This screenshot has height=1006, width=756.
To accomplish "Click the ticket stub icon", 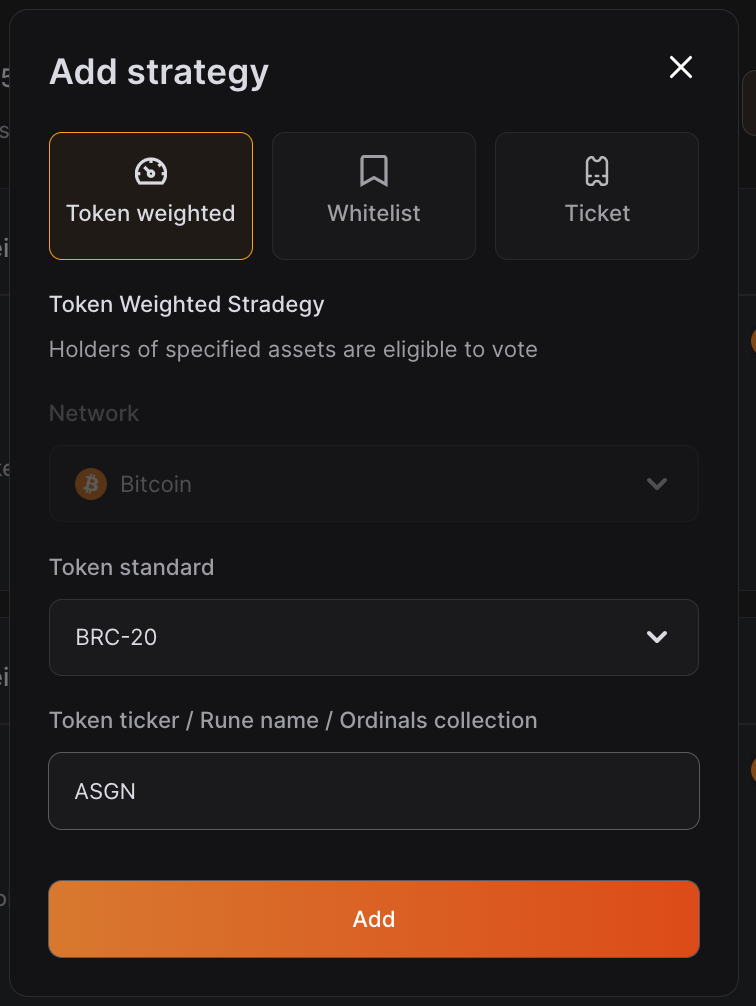I will coord(597,172).
